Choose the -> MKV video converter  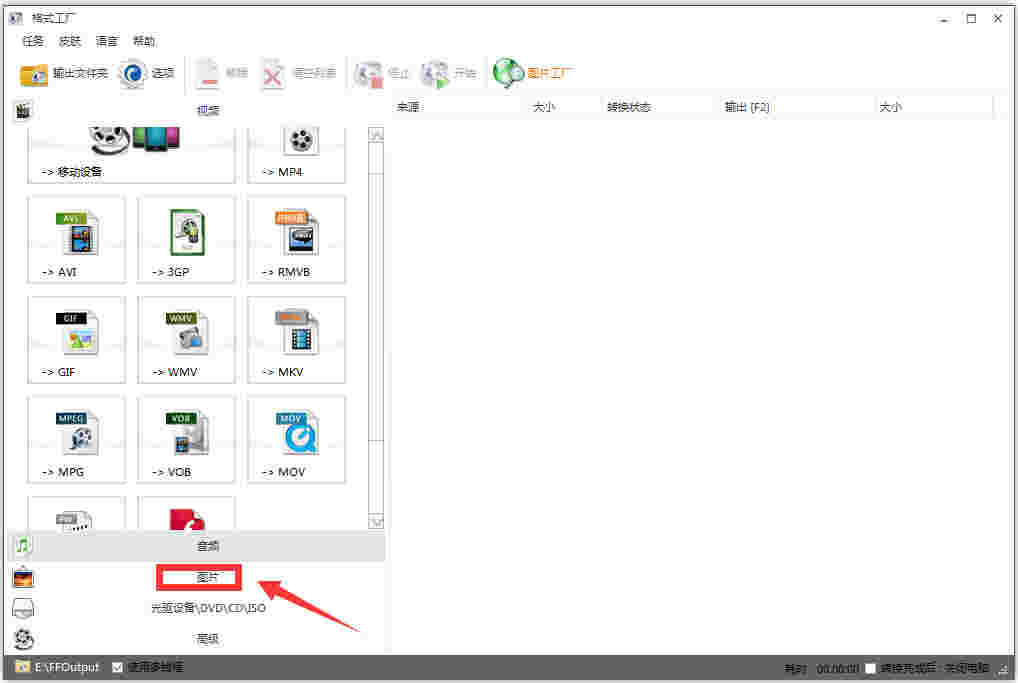[297, 340]
